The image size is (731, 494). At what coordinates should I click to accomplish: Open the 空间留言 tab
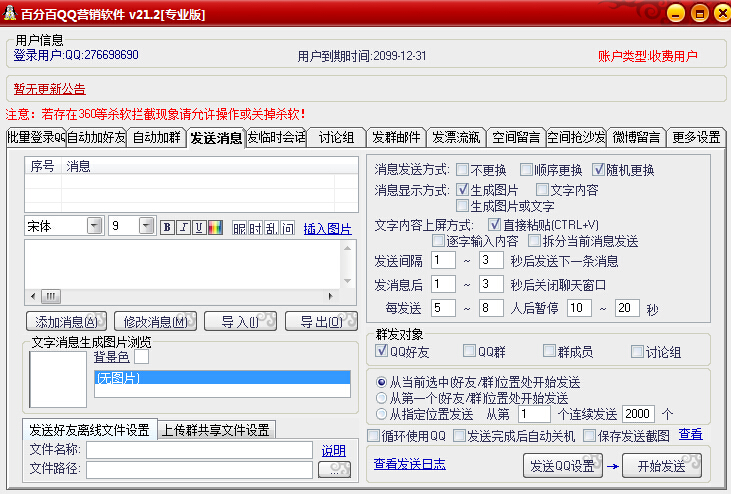coord(516,137)
